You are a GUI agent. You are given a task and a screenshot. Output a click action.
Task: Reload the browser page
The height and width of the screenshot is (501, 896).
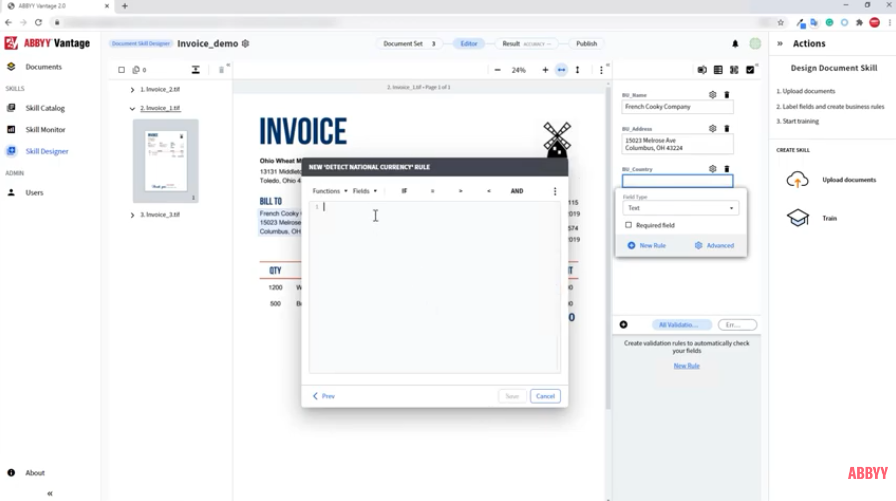[x=38, y=22]
